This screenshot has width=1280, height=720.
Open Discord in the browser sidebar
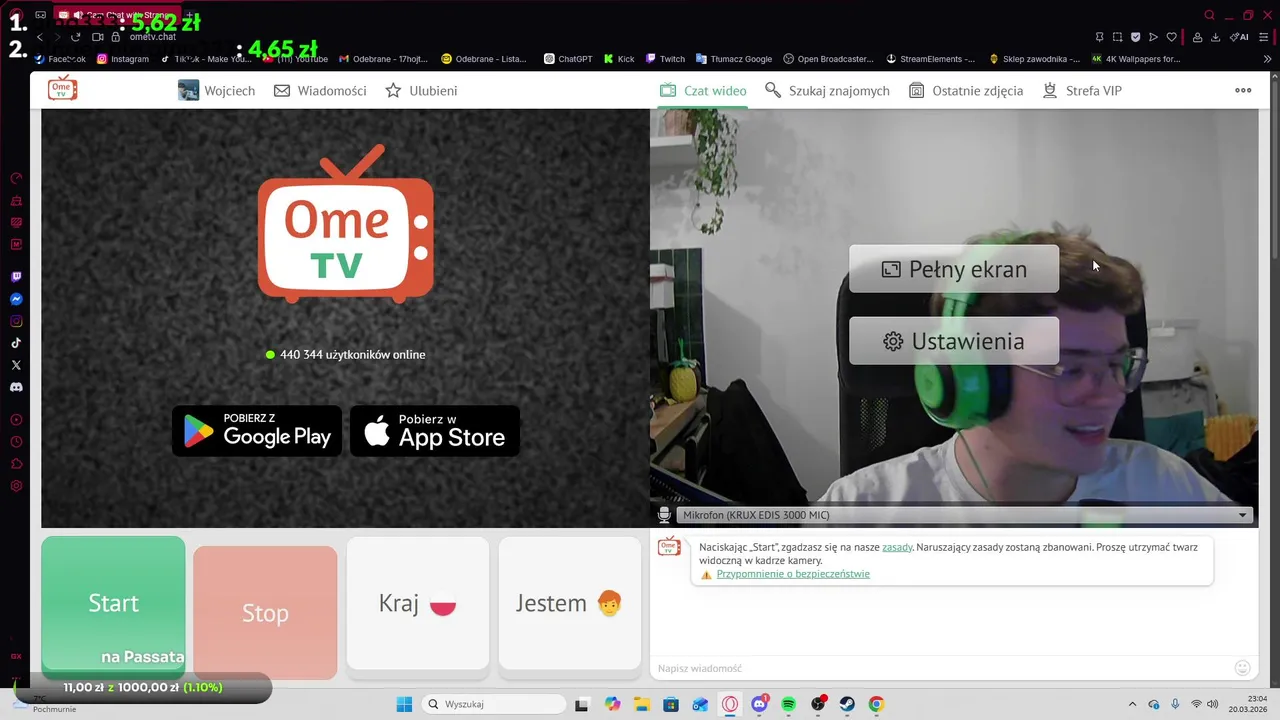tap(16, 387)
